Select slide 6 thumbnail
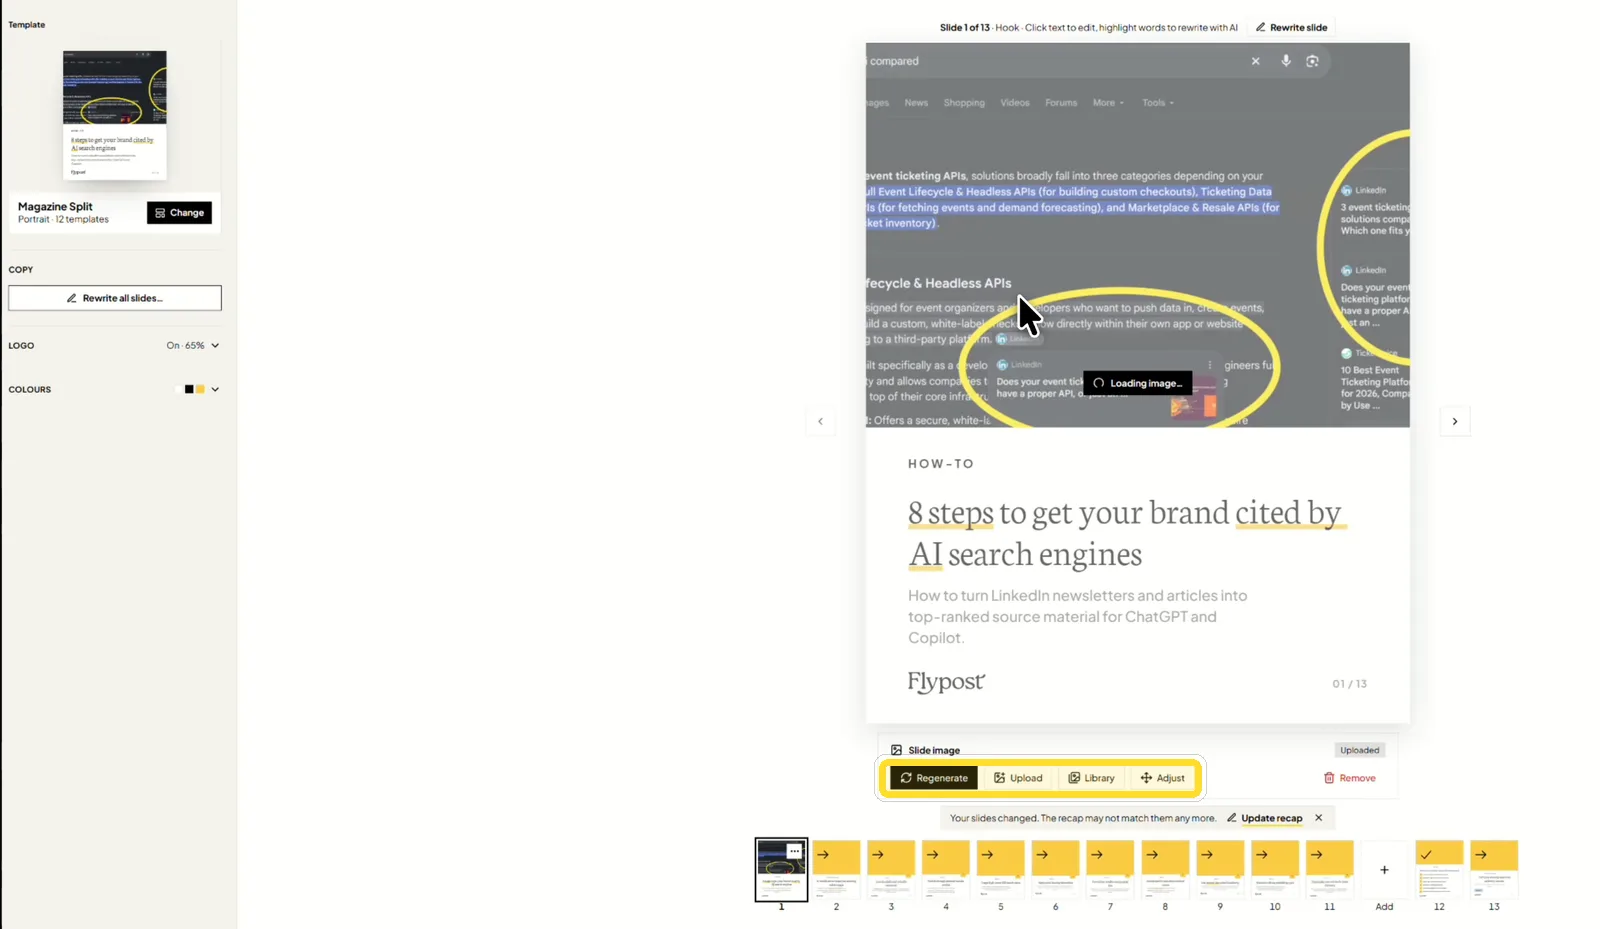The image size is (1600, 929). [1055, 870]
